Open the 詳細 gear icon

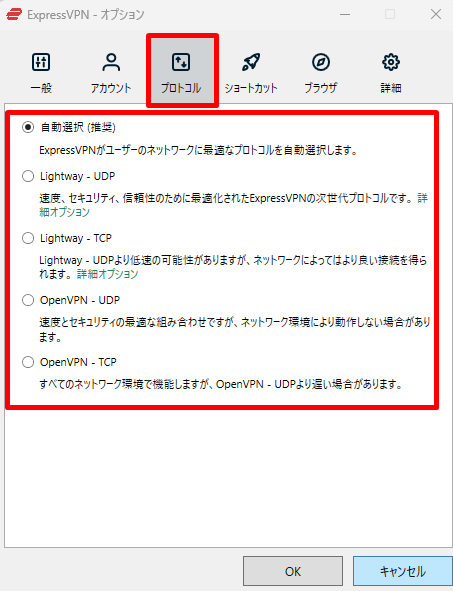(391, 62)
